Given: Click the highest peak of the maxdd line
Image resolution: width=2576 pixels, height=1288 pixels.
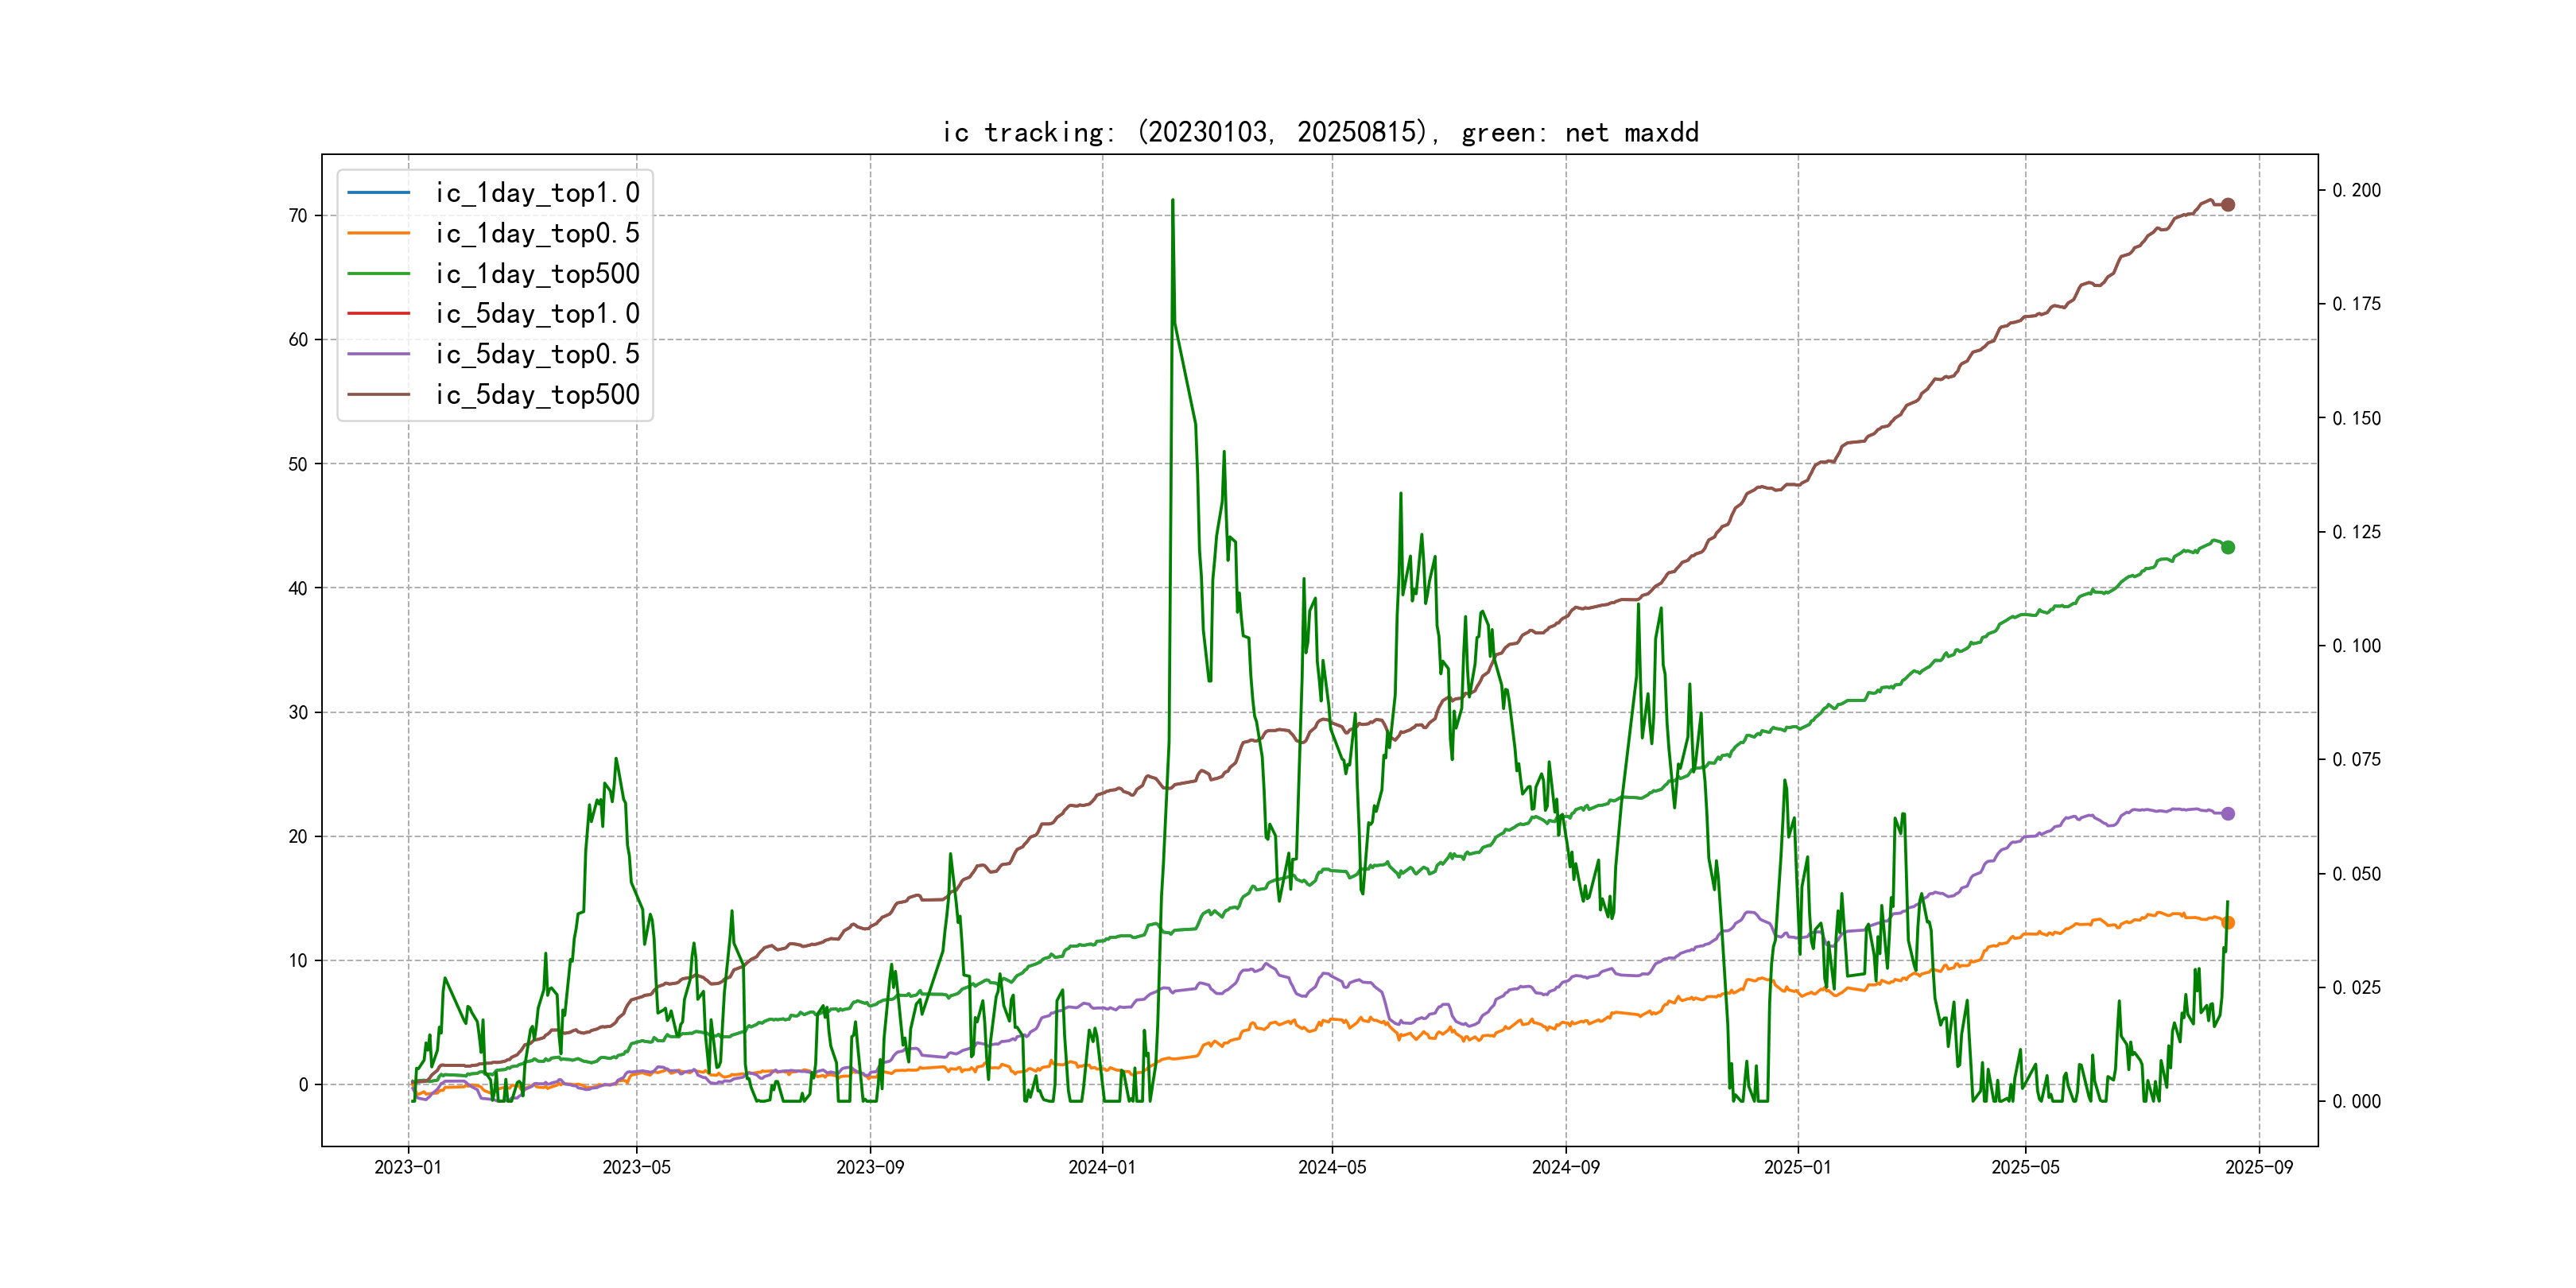Looking at the screenshot, I should tap(1172, 201).
